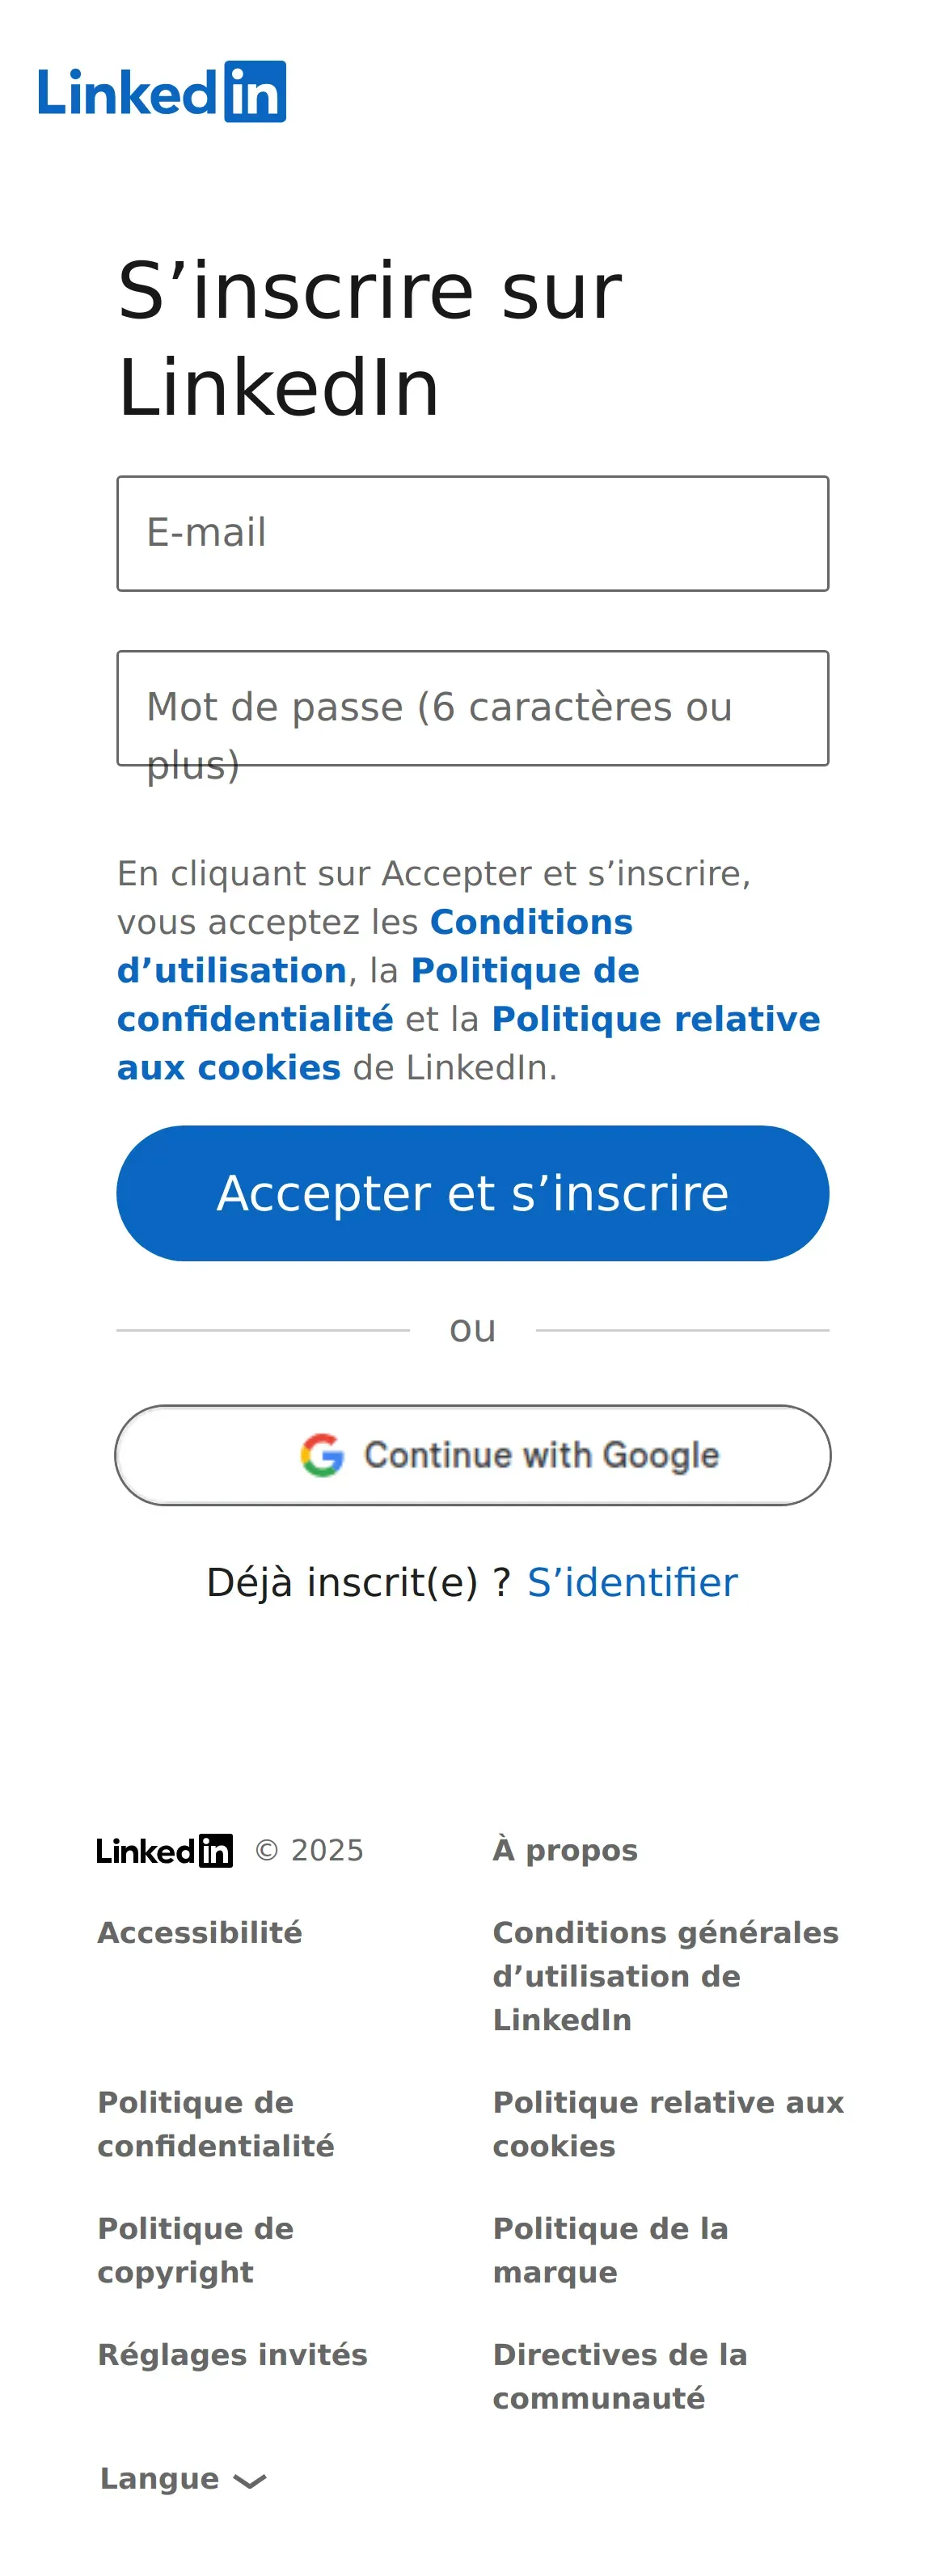The image size is (946, 2576).
Task: Open the Accessibilité footer link
Action: click(x=200, y=1933)
